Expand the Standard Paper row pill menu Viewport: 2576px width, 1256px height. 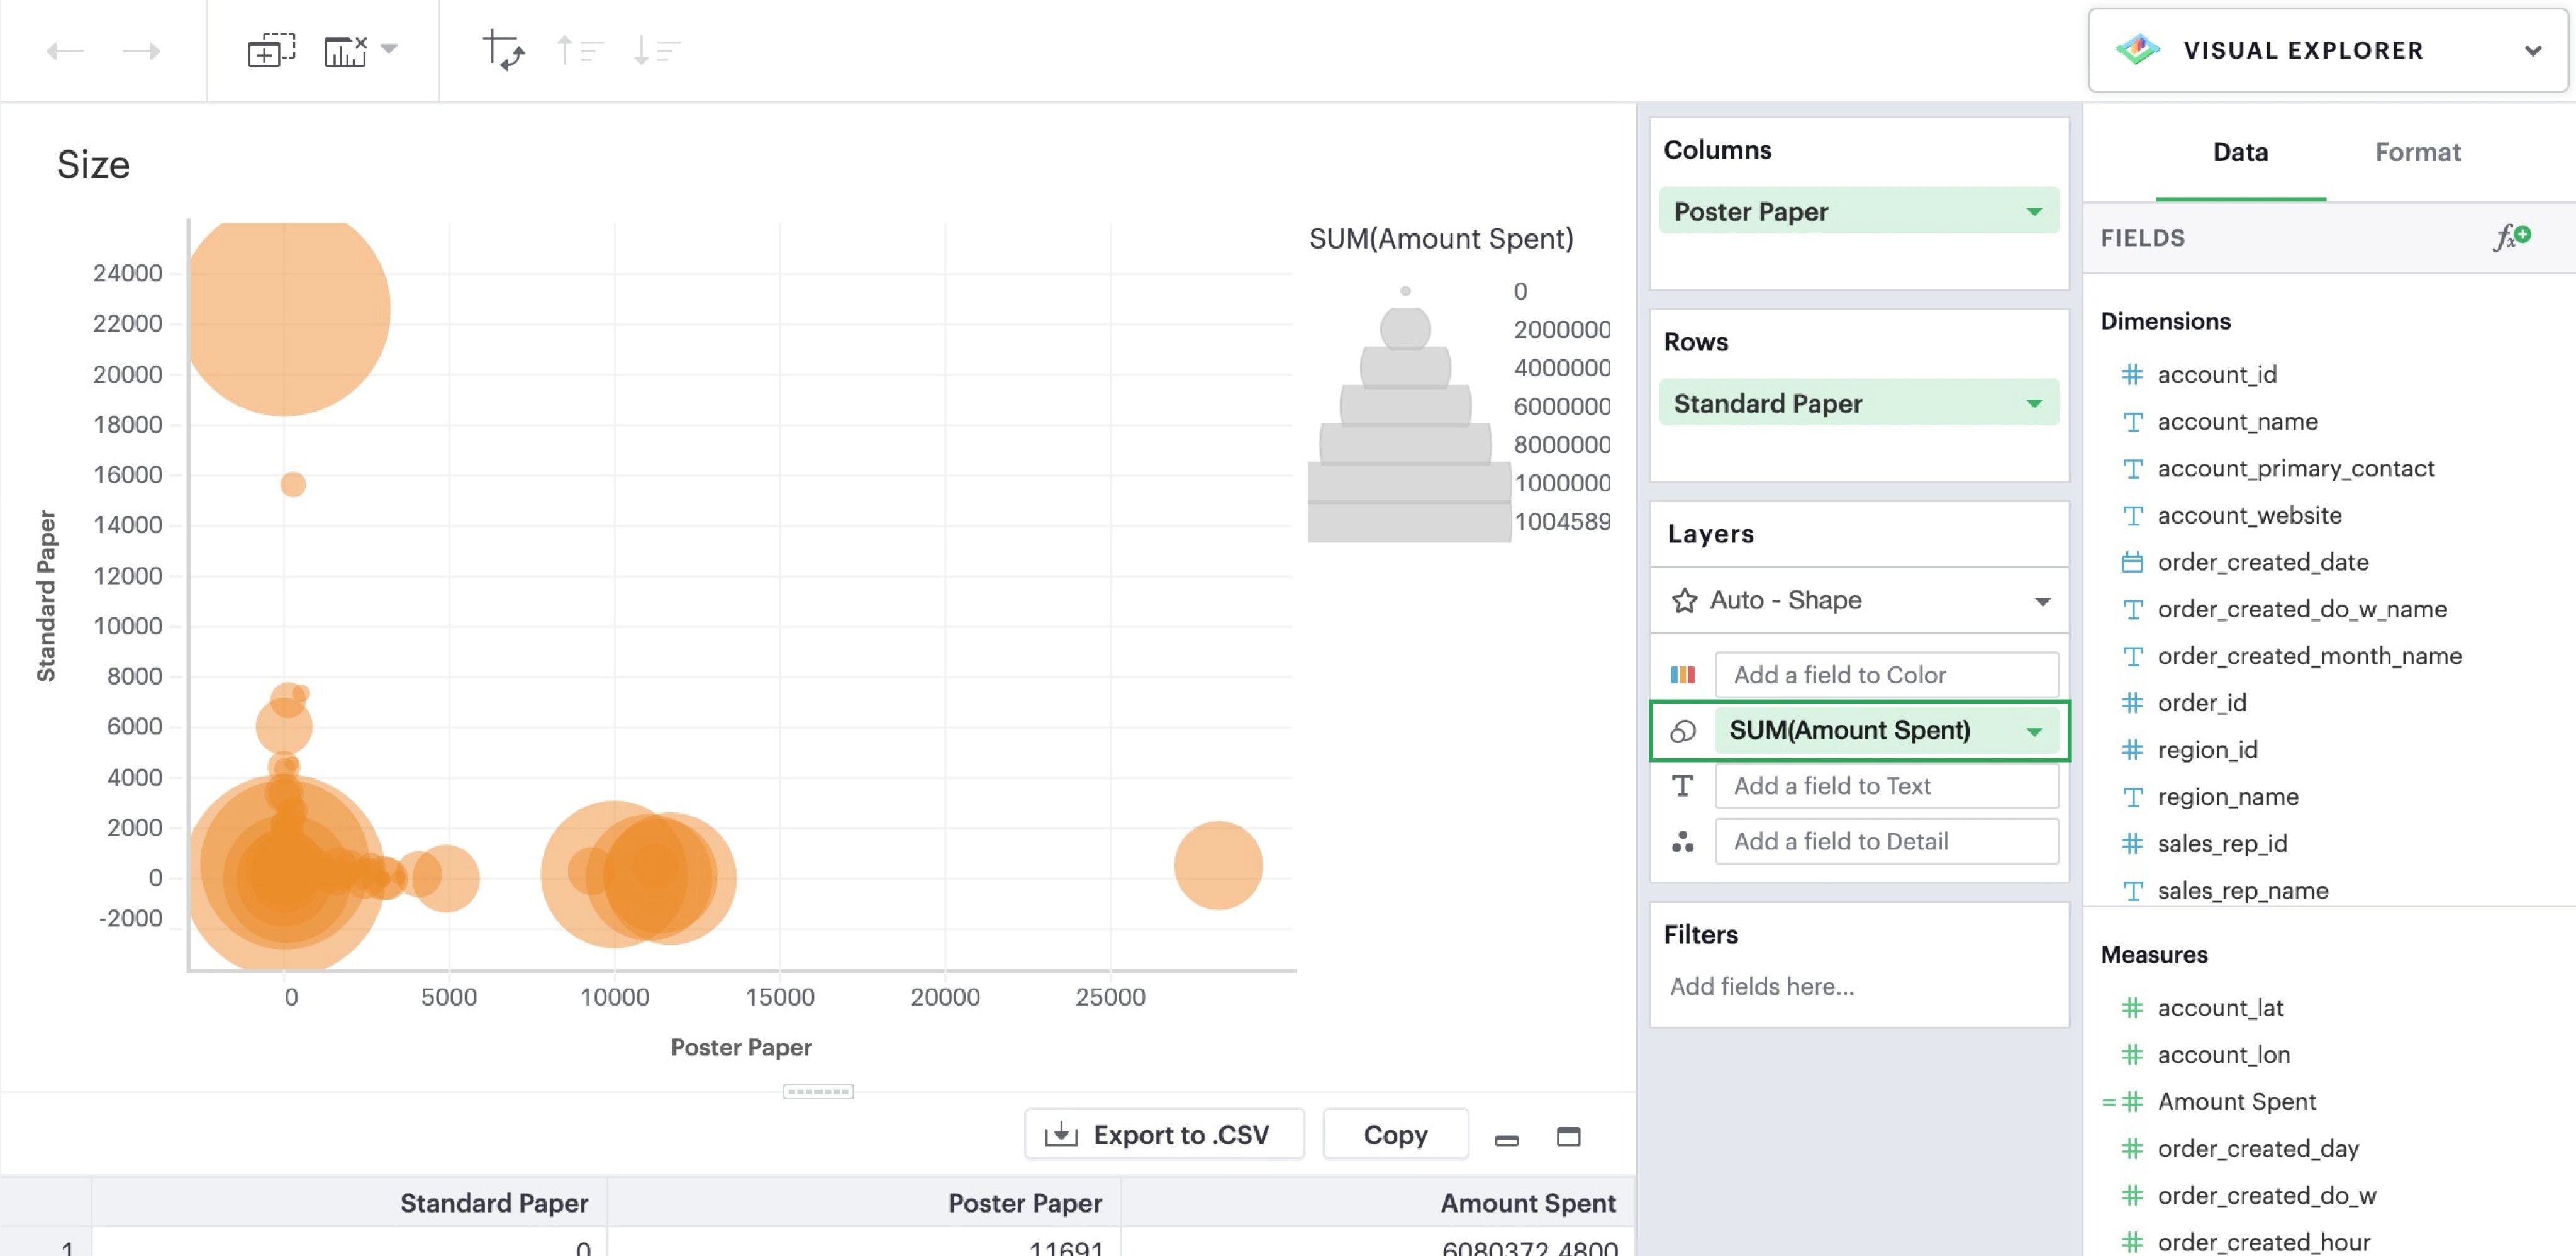coord(2033,404)
